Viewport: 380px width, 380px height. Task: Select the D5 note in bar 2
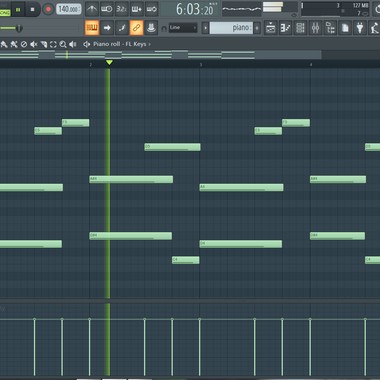(172, 147)
